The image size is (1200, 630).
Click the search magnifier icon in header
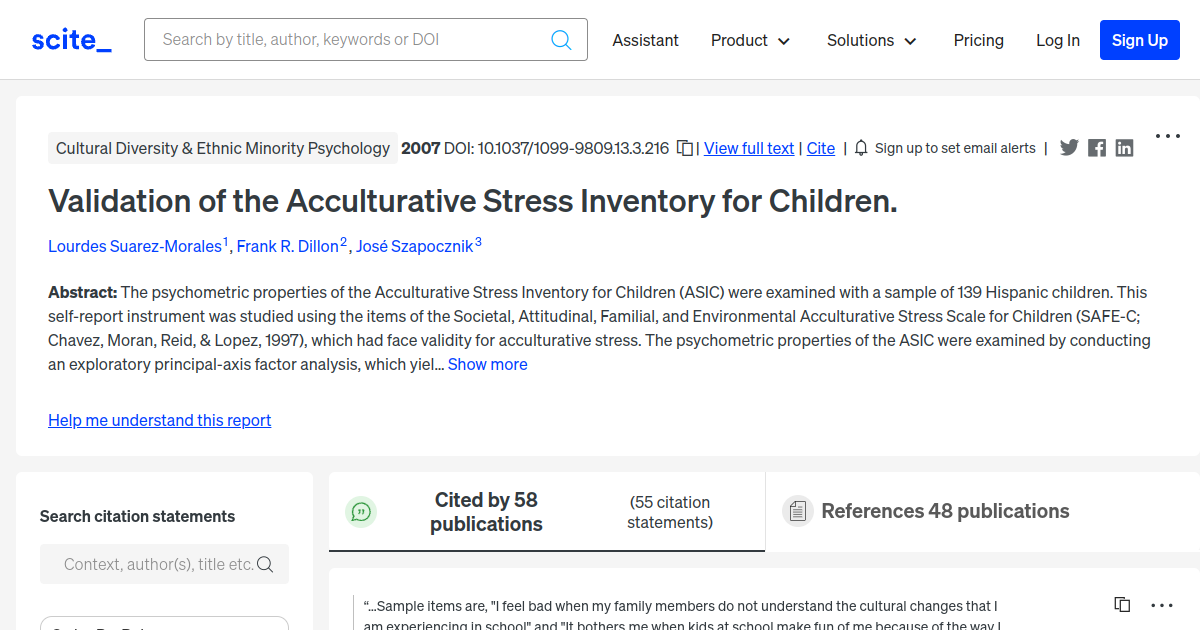pyautogui.click(x=561, y=40)
